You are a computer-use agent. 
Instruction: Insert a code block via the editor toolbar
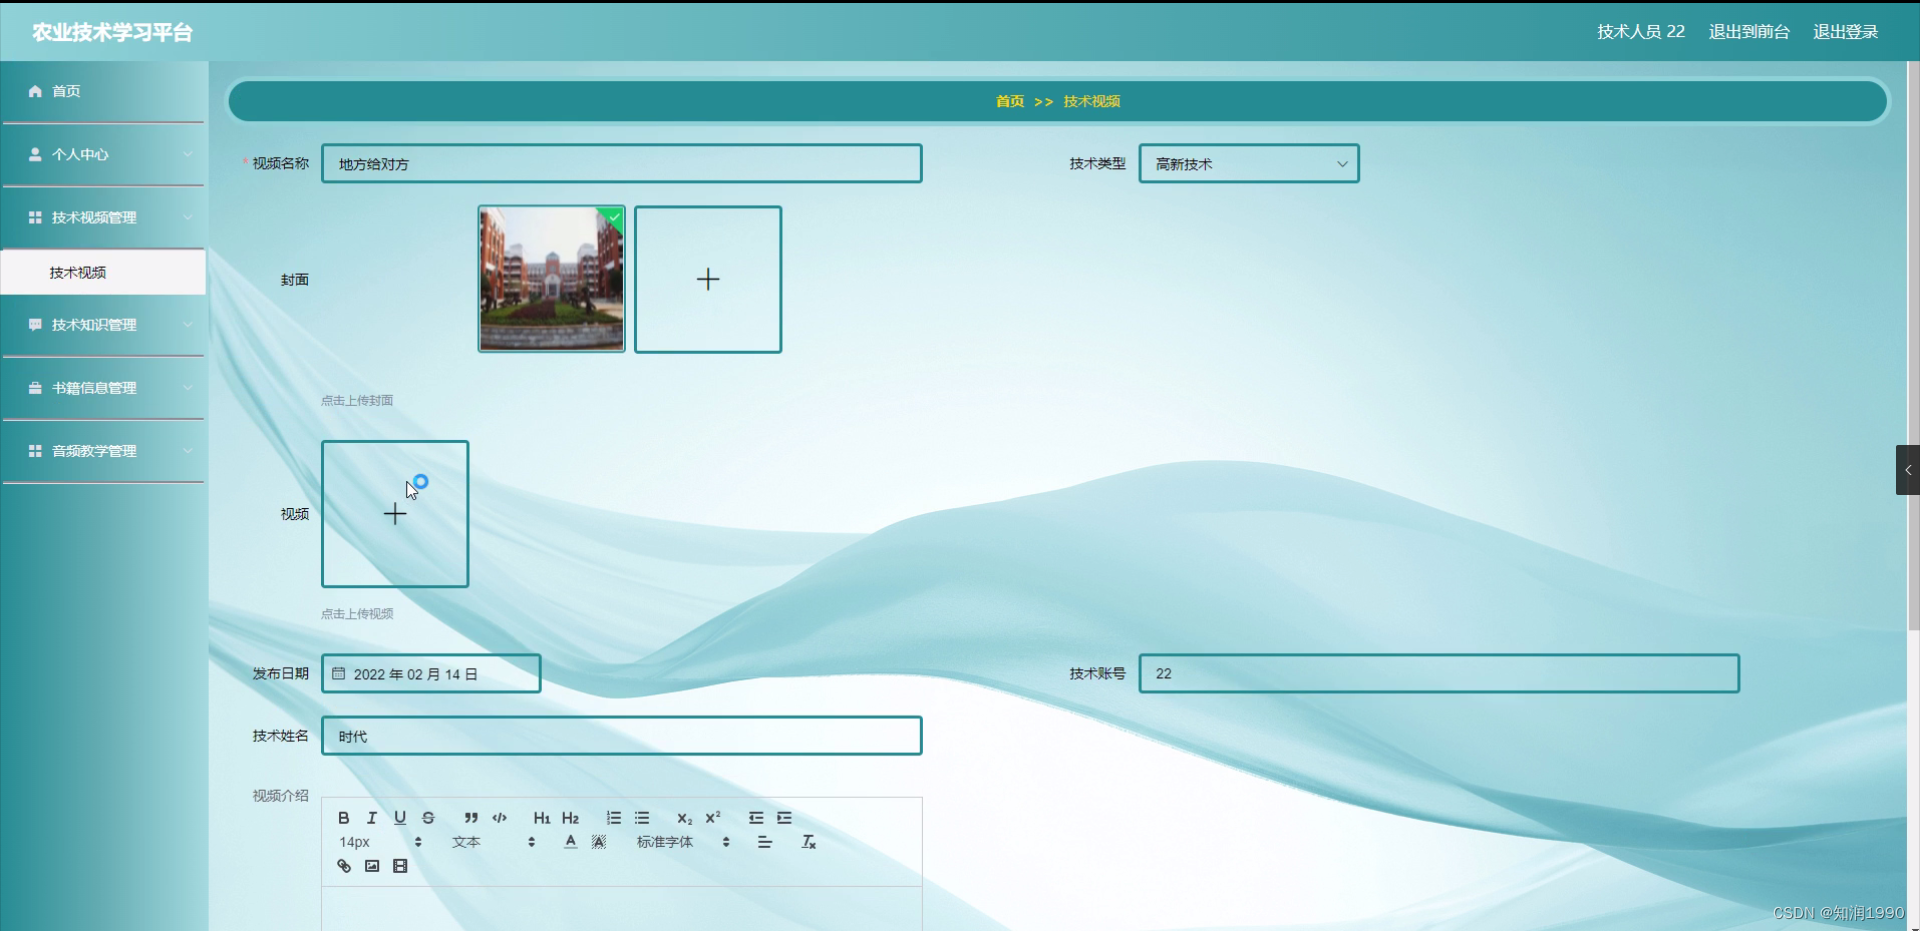(x=499, y=817)
